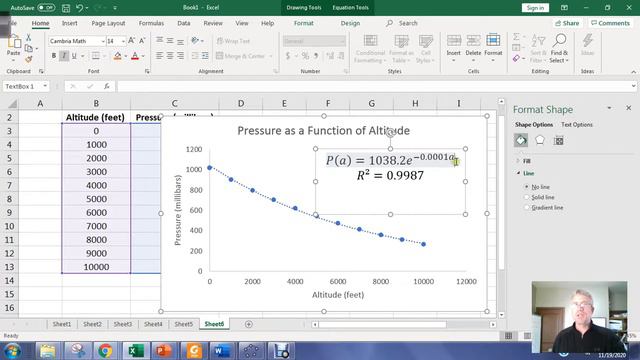Click Increase Font Size icon

coord(131,41)
